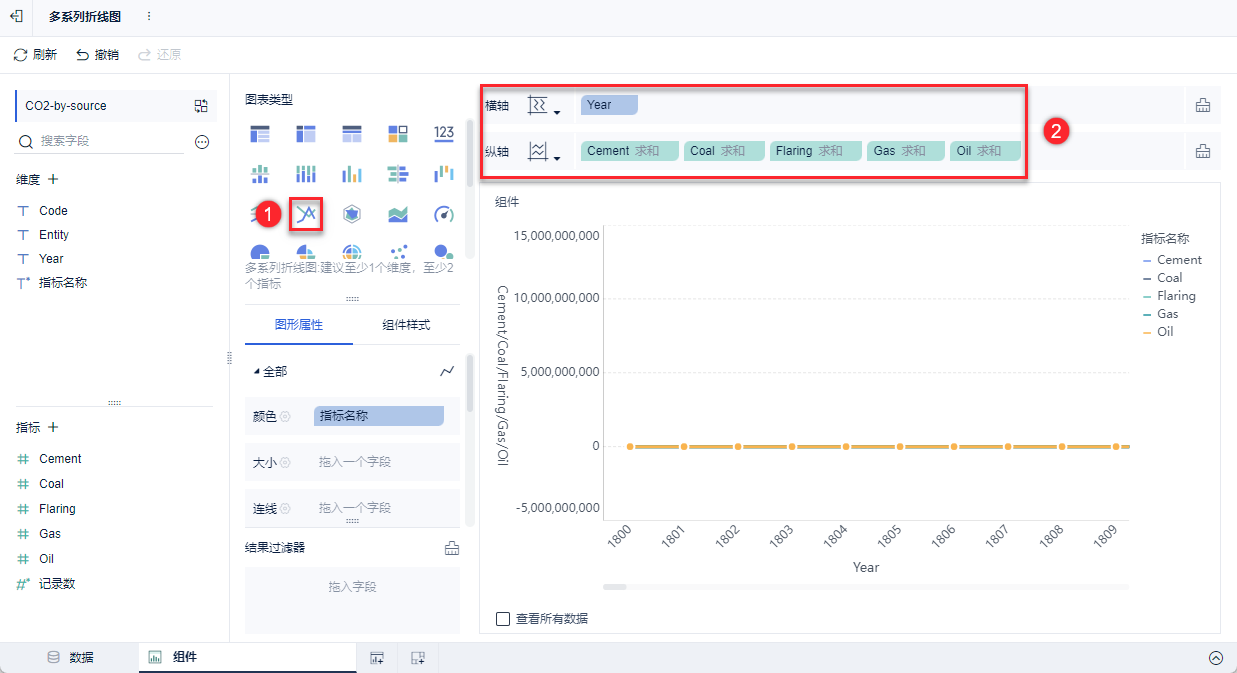Select the 多系列折线图 title tab

pos(85,16)
